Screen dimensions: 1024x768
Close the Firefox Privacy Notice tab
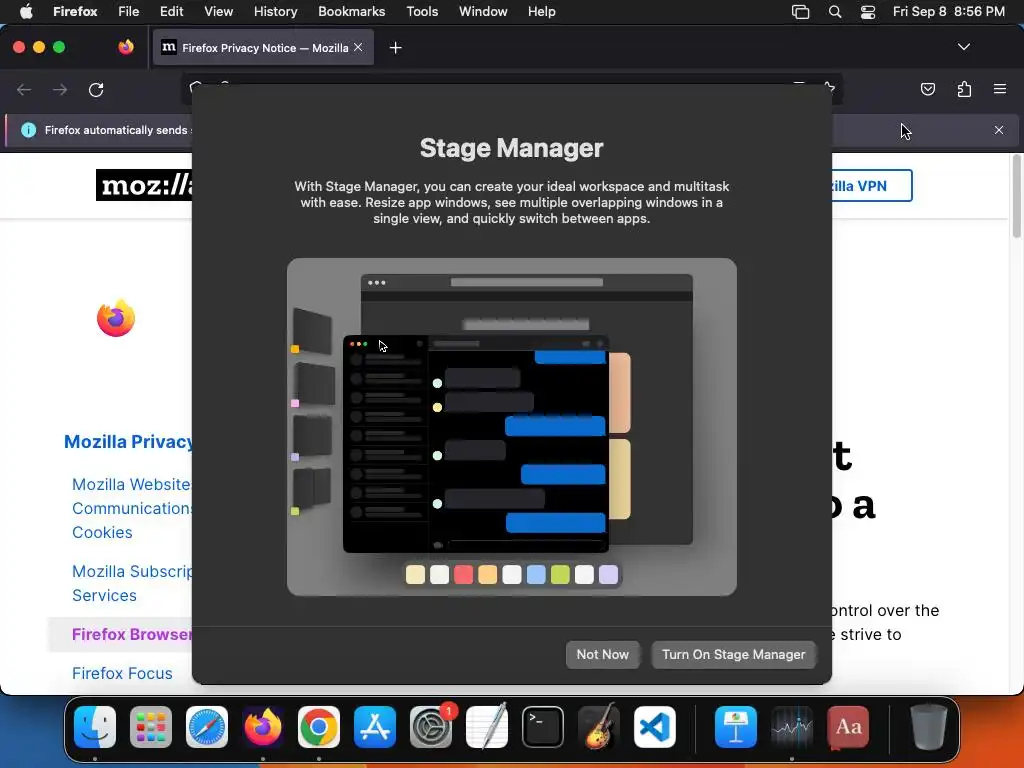(x=358, y=47)
